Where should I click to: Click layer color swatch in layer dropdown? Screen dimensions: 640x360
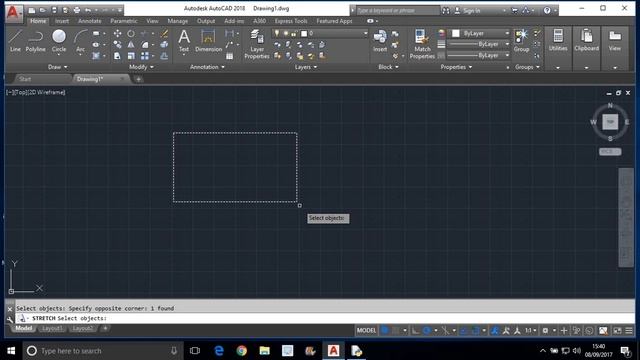304,33
